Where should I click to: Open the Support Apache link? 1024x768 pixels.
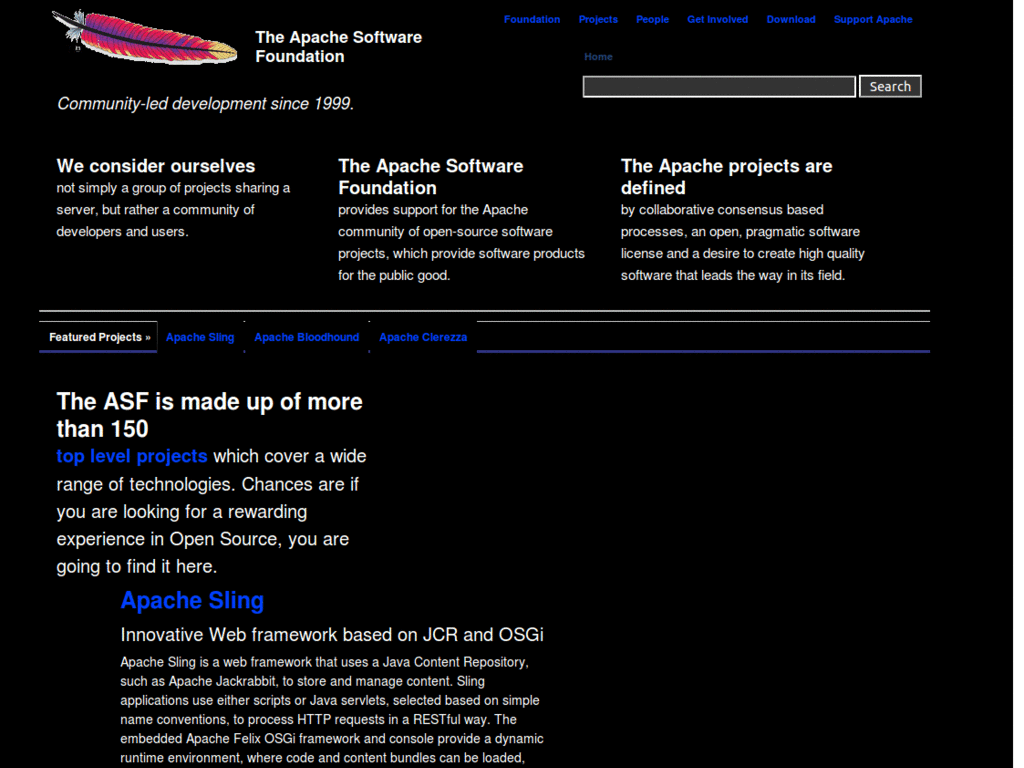[x=872, y=20]
